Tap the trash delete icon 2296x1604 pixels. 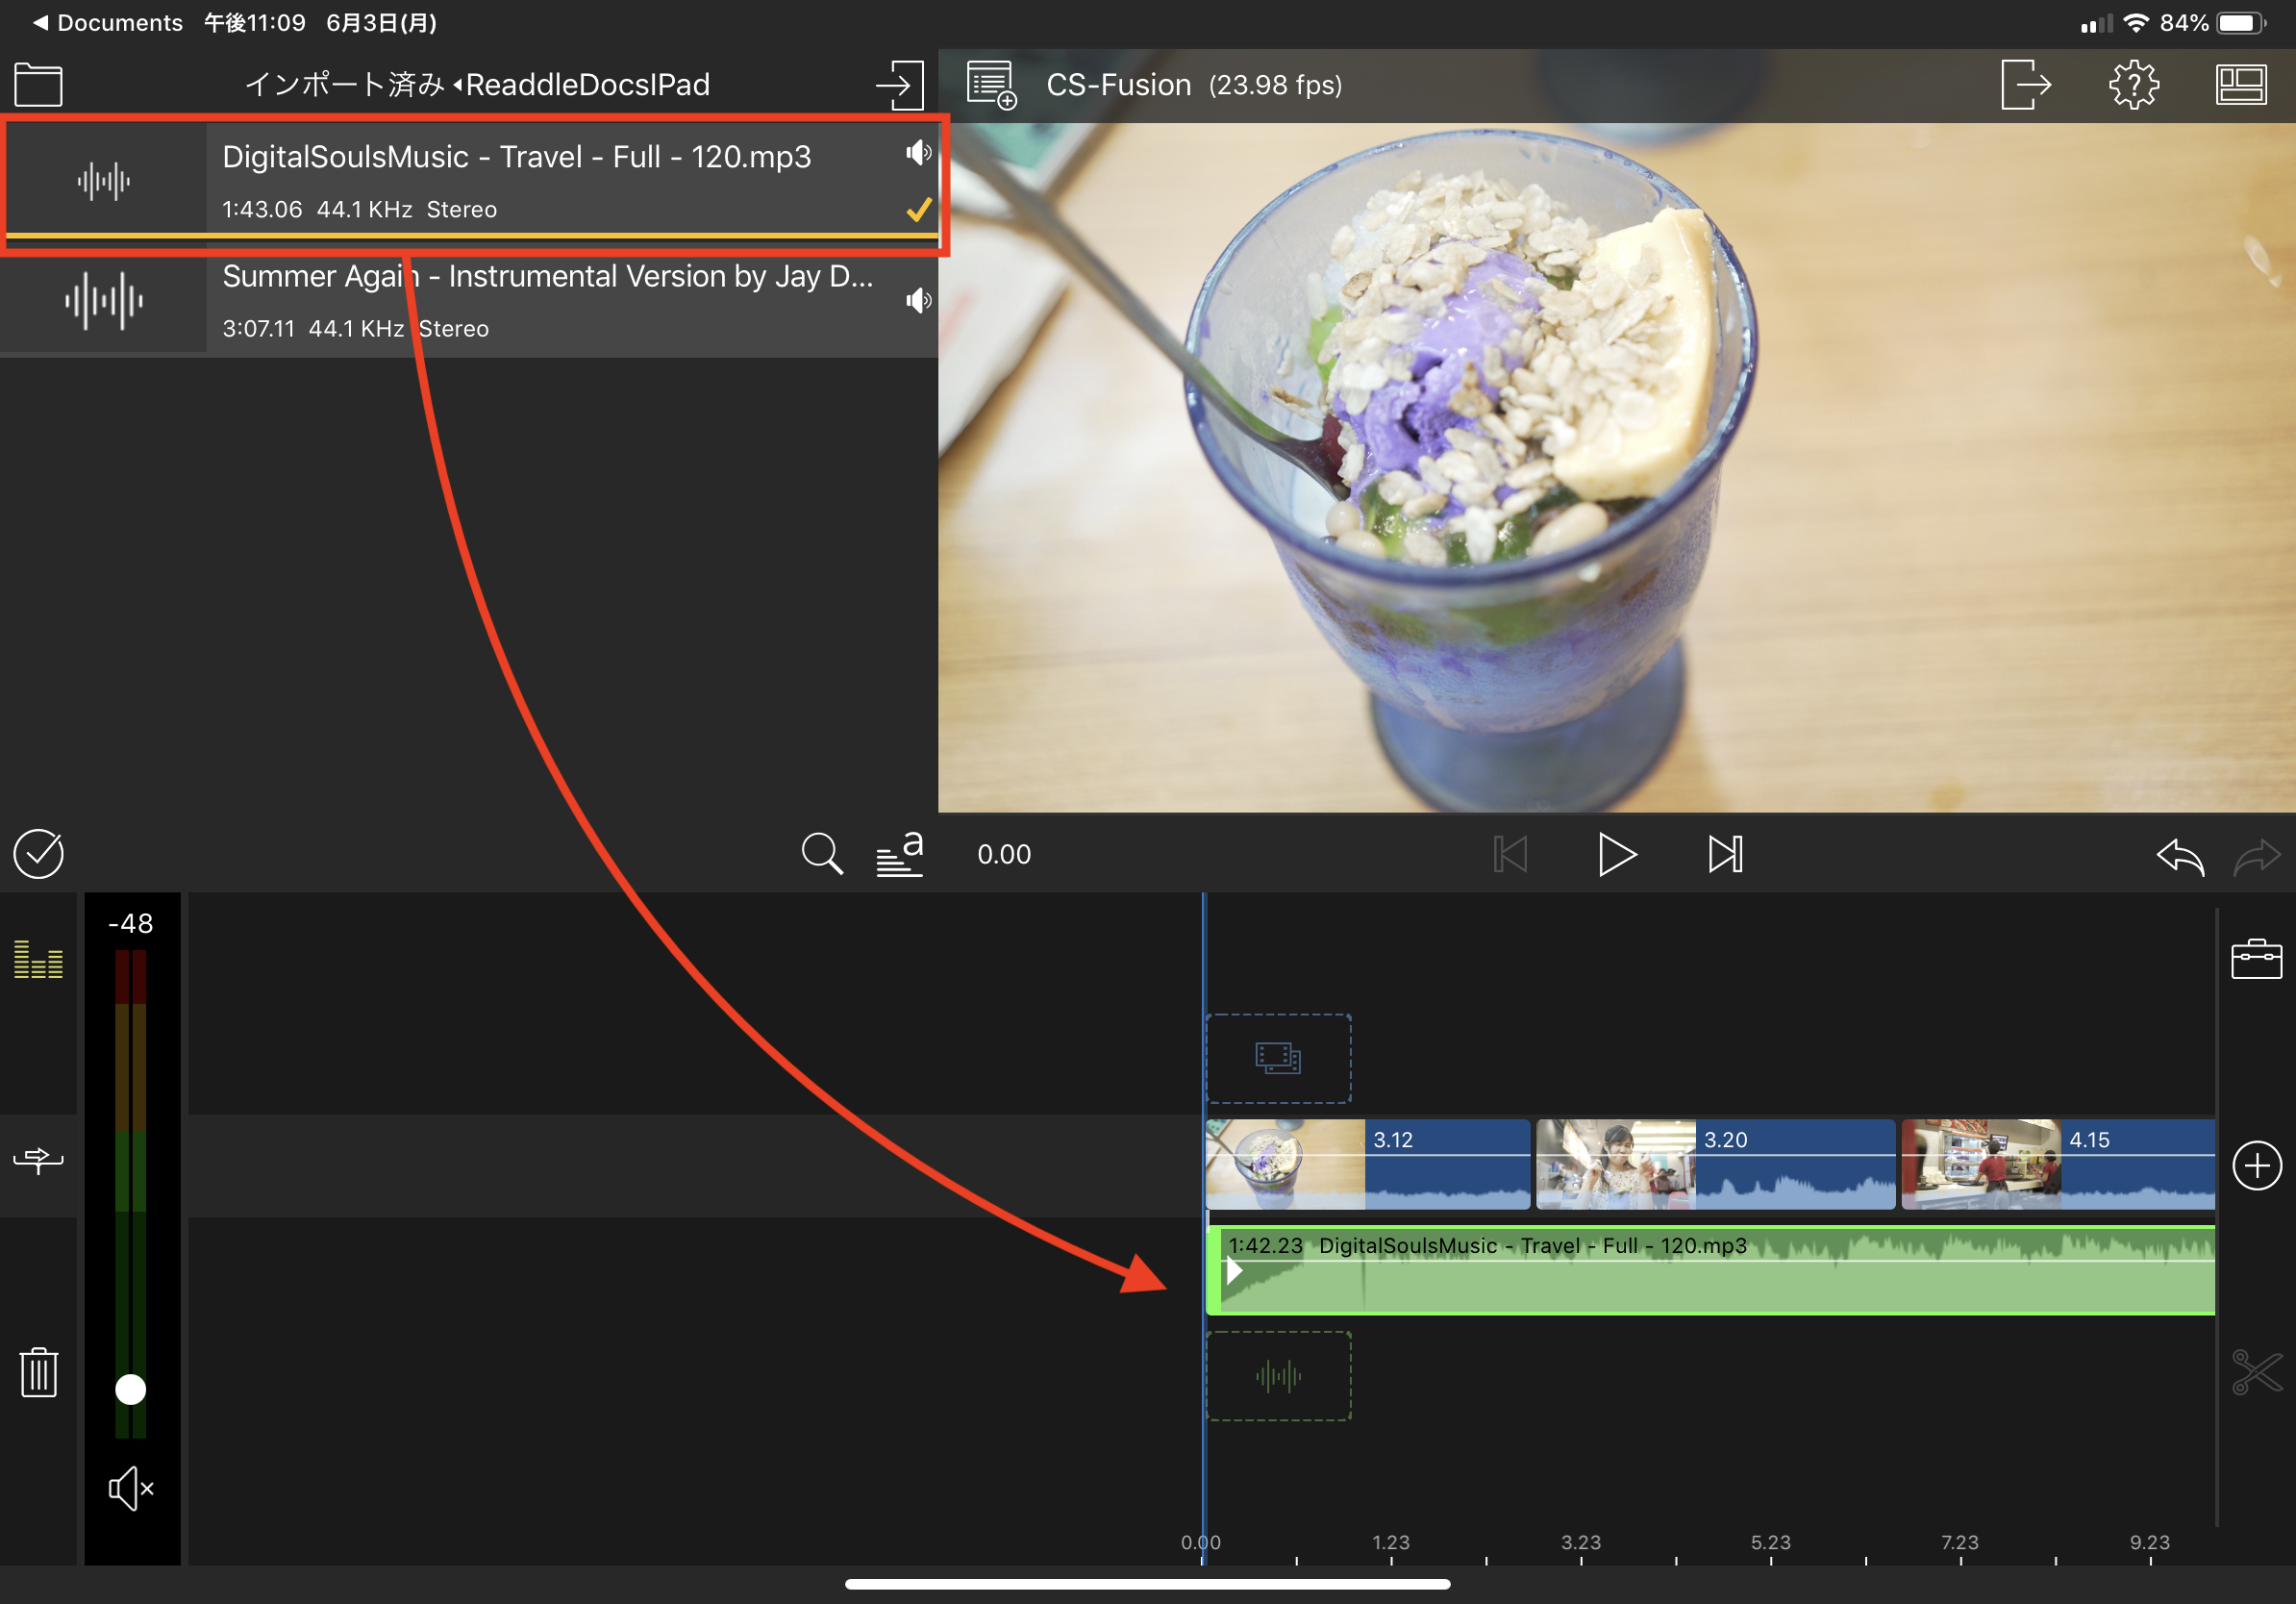pos(38,1372)
